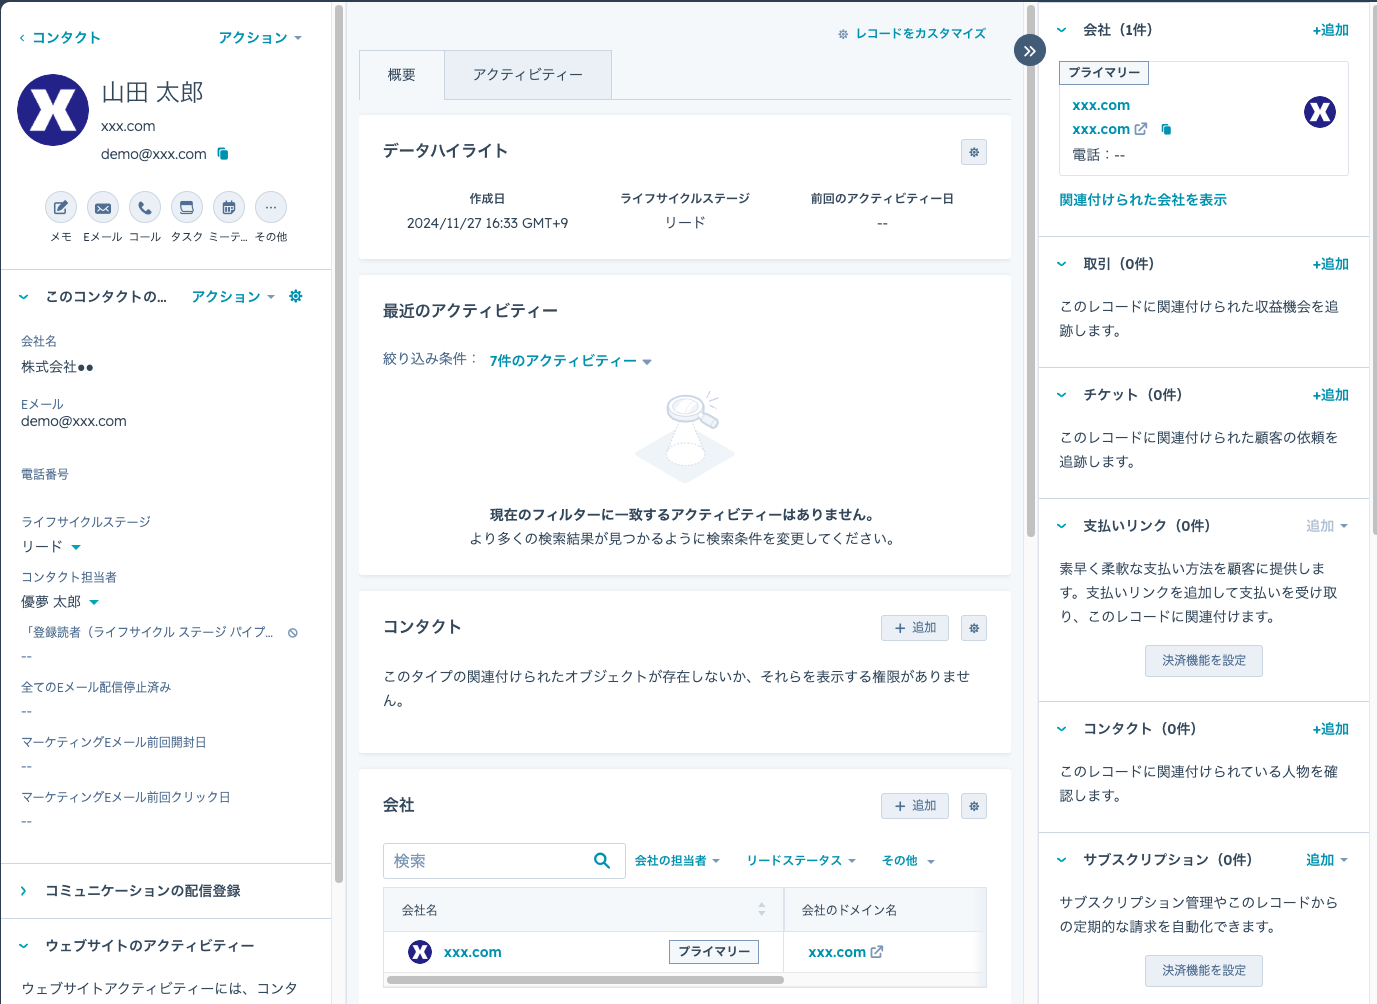Collapse the 取引 (0件) section
The image size is (1377, 1004).
[1062, 264]
